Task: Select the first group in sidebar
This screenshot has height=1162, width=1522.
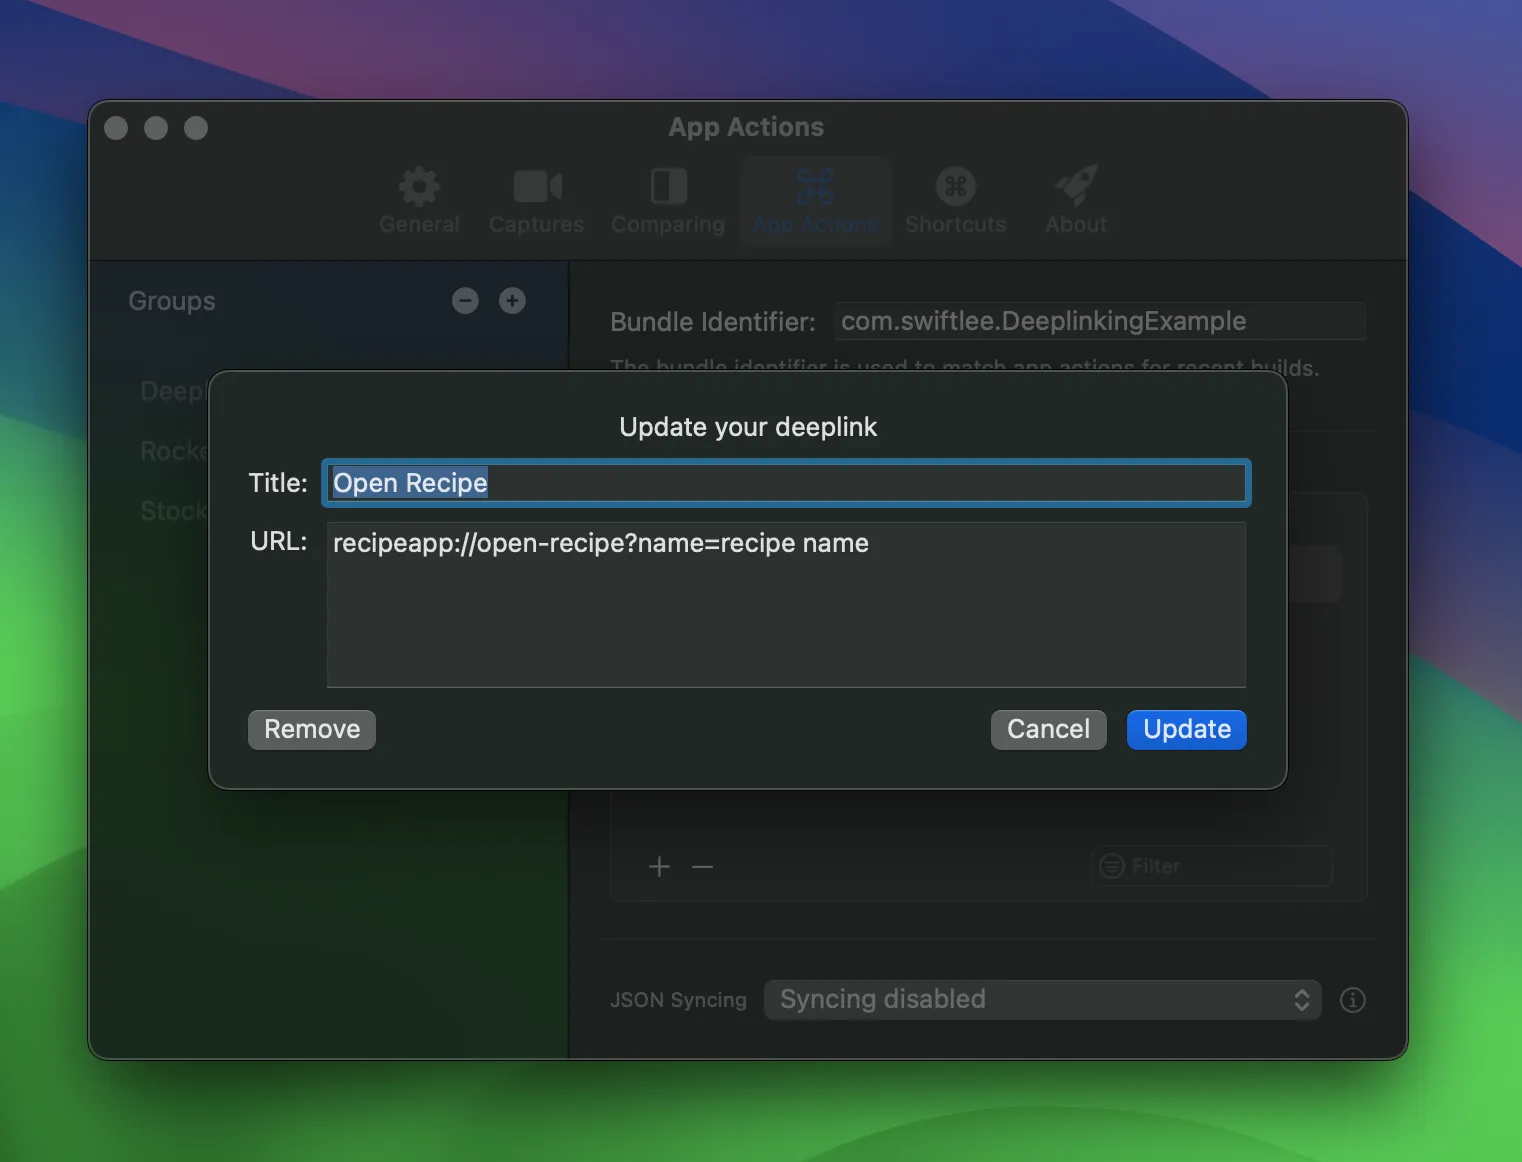Action: click(x=172, y=392)
